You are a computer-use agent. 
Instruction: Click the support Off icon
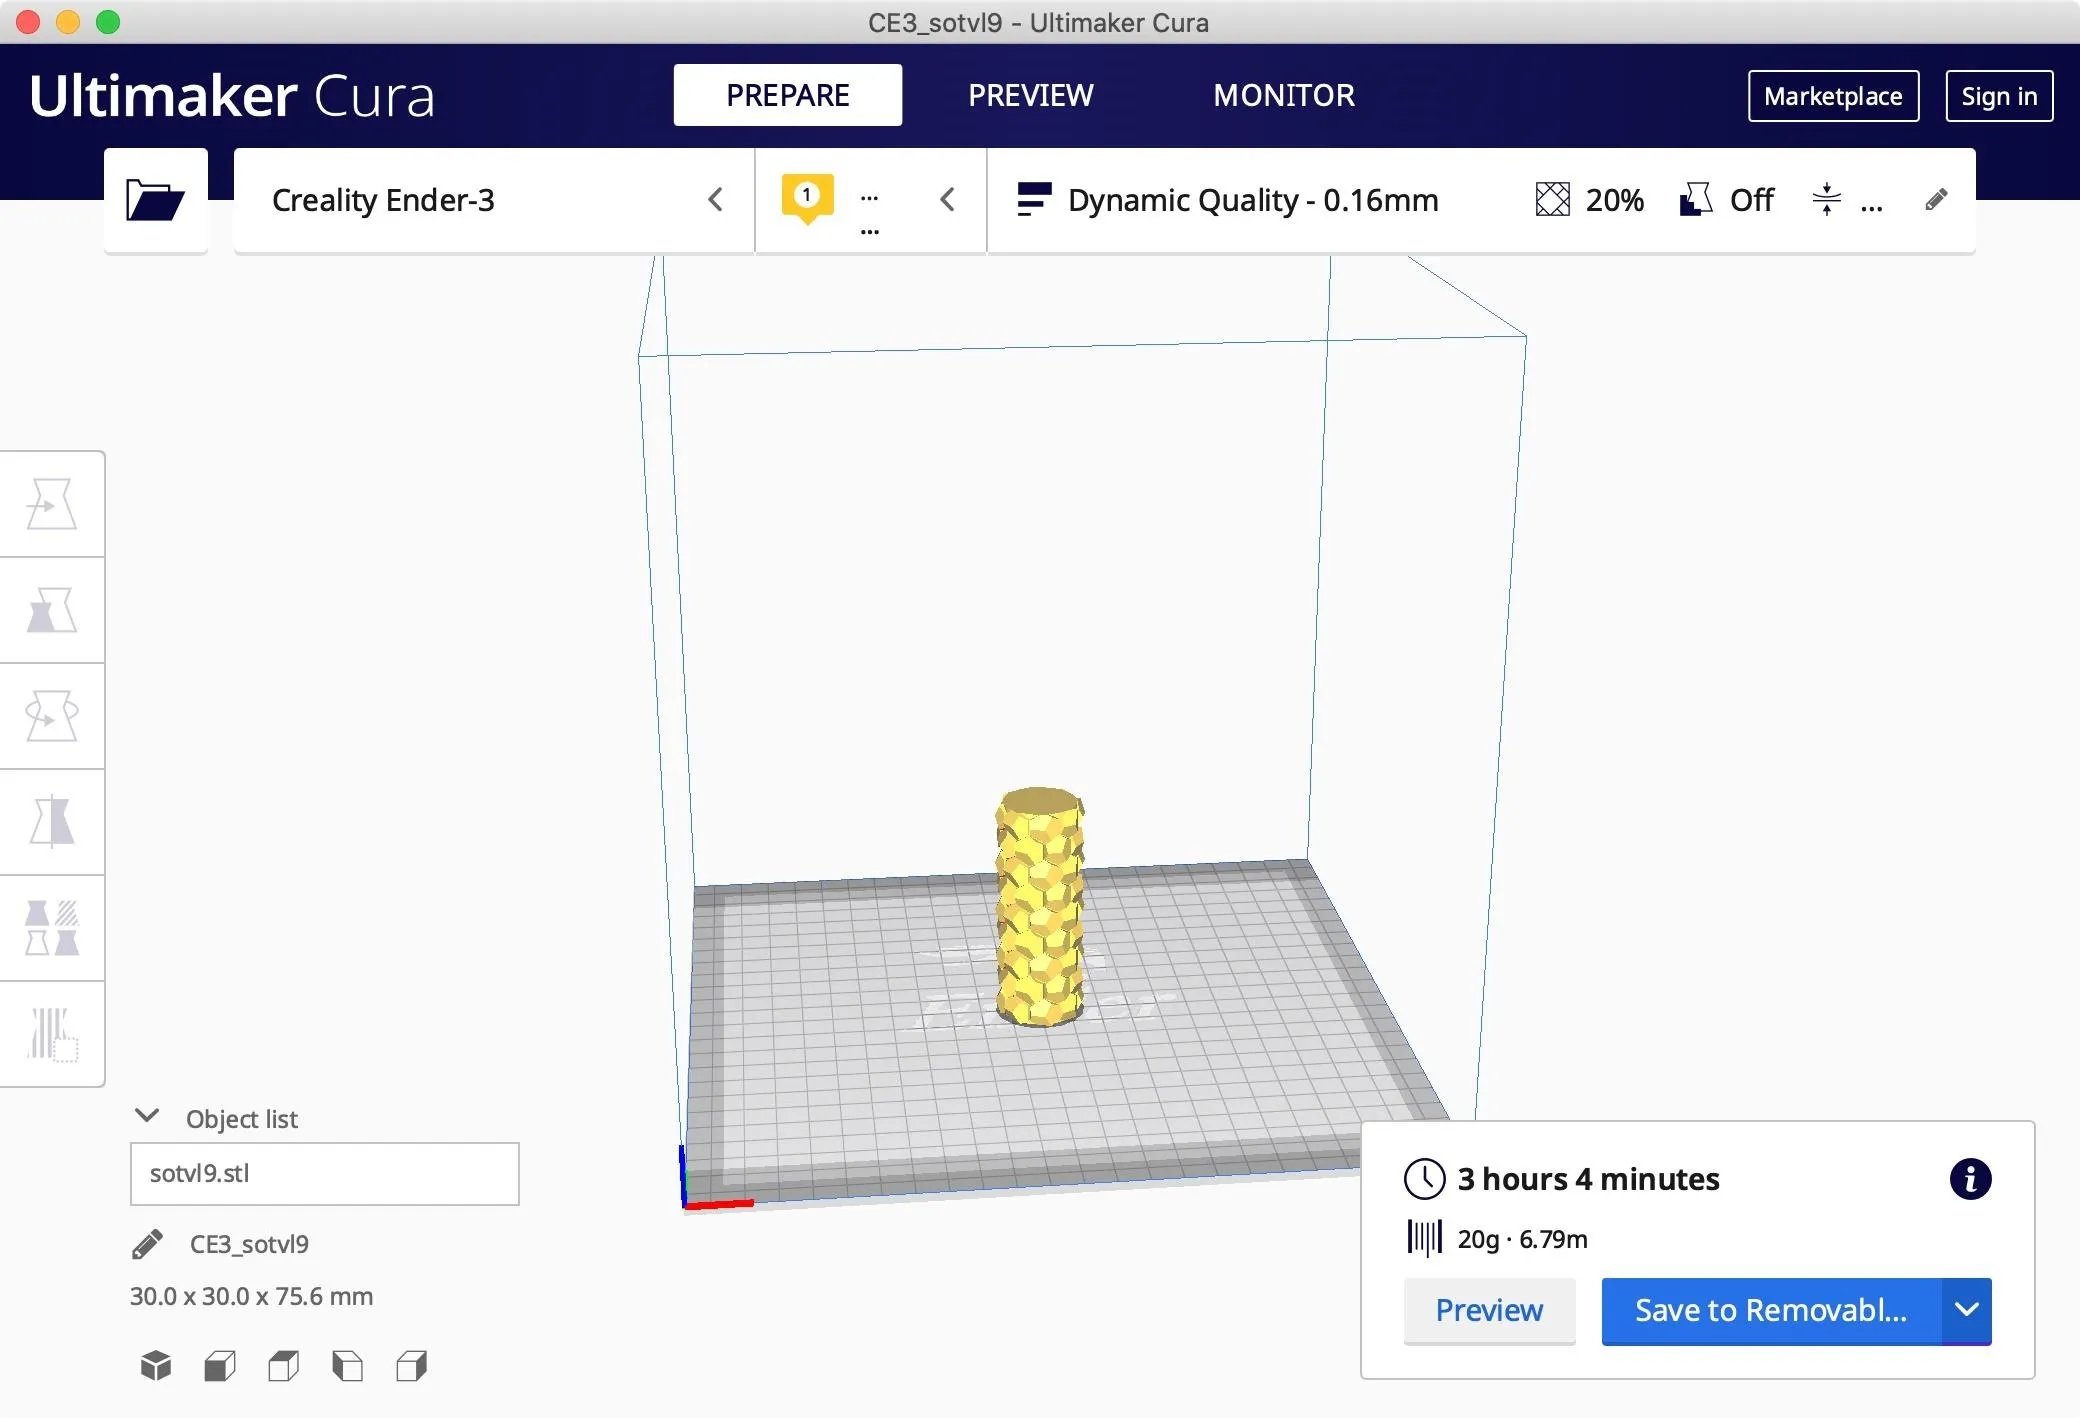tap(1695, 199)
